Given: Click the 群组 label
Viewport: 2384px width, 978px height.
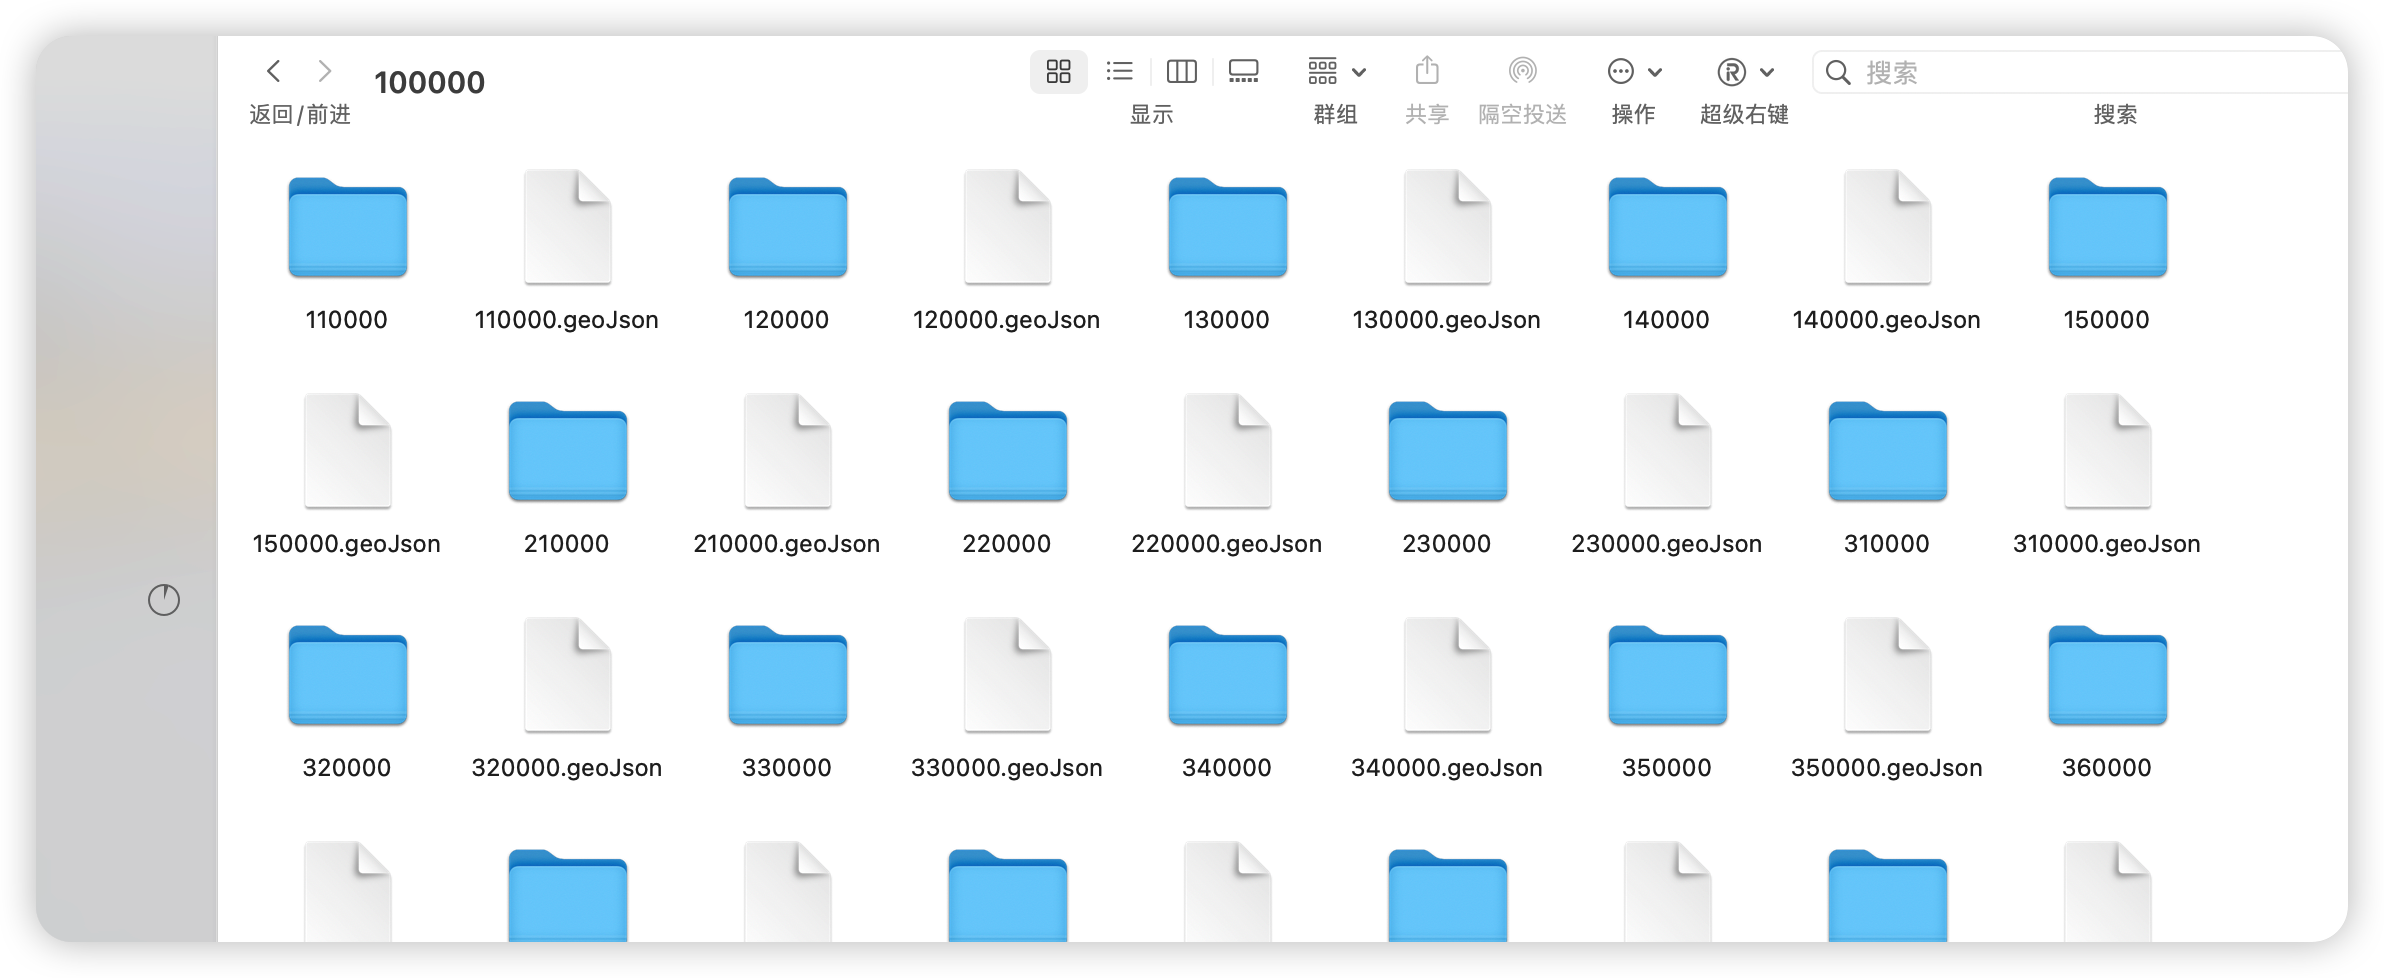Looking at the screenshot, I should point(1335,114).
